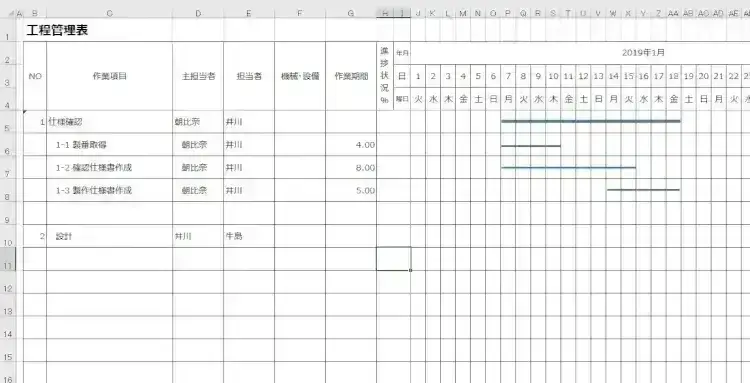Screen dimensions: 750x383
Task: Click the 火 weekday cell under day 1
Action: click(418, 99)
